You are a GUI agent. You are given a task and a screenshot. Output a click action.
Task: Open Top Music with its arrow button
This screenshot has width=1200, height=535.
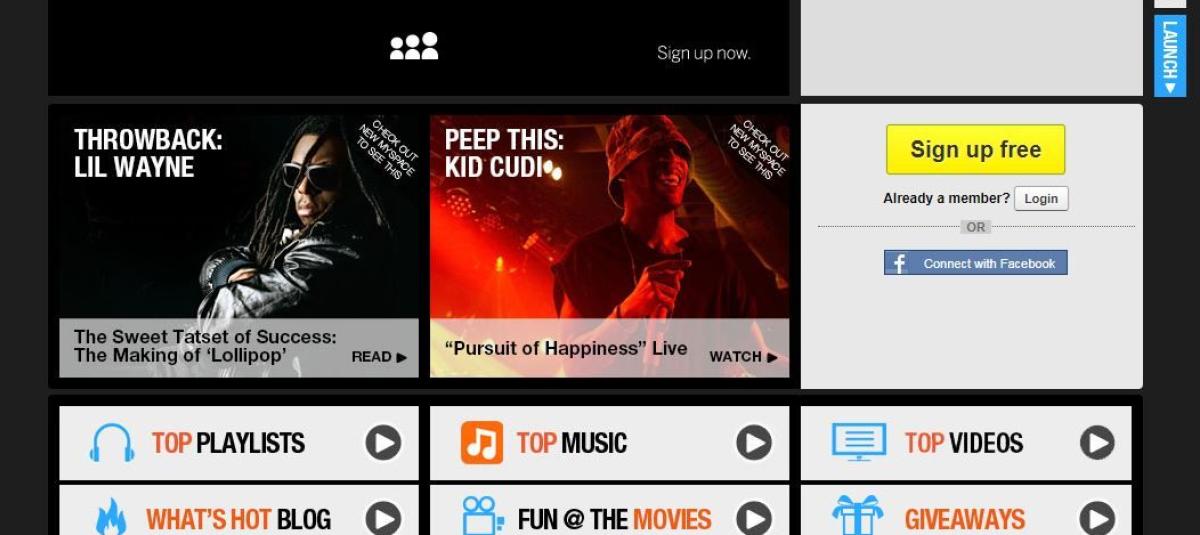[754, 443]
